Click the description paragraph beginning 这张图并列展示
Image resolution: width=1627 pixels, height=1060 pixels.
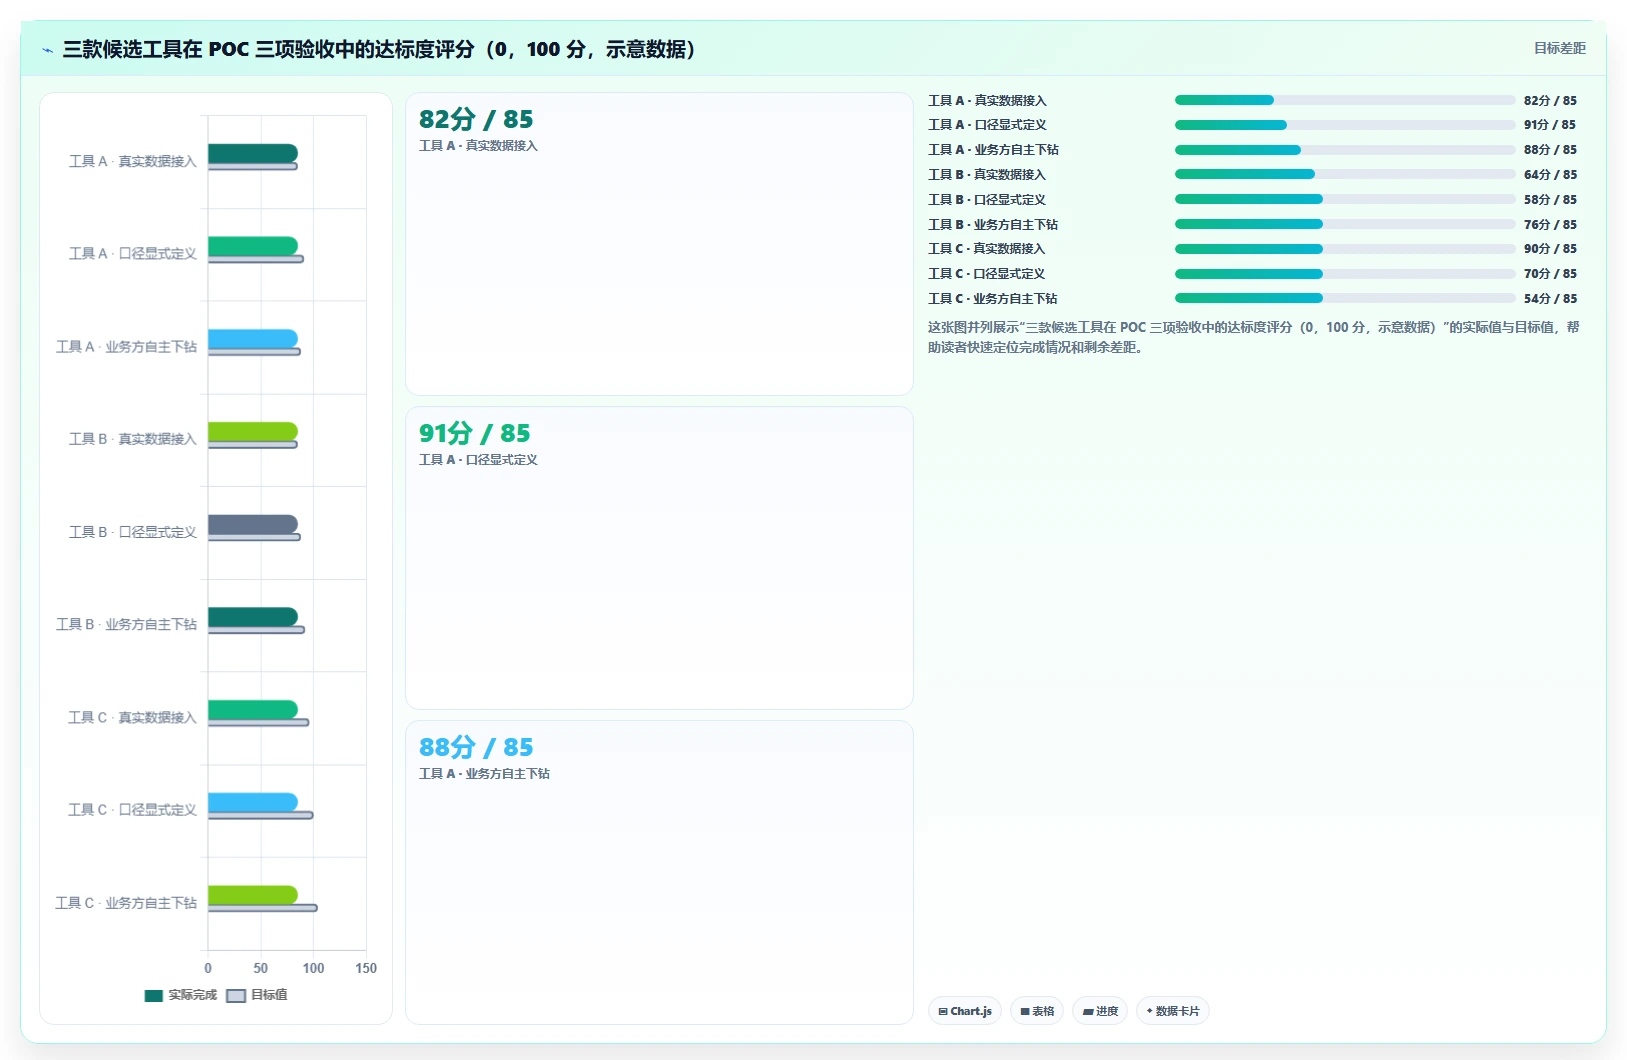[x=1254, y=337]
